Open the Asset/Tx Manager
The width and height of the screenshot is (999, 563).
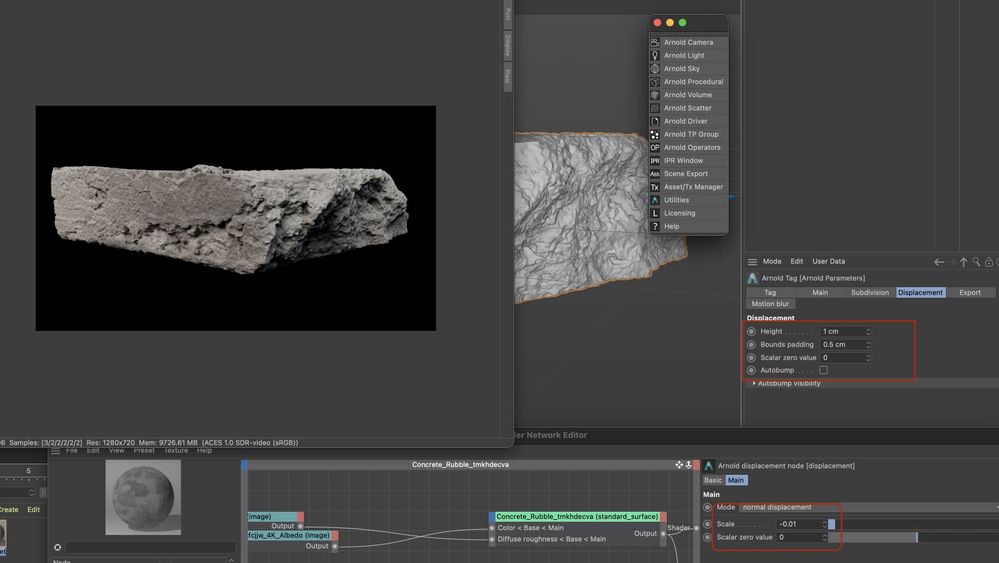(688, 187)
